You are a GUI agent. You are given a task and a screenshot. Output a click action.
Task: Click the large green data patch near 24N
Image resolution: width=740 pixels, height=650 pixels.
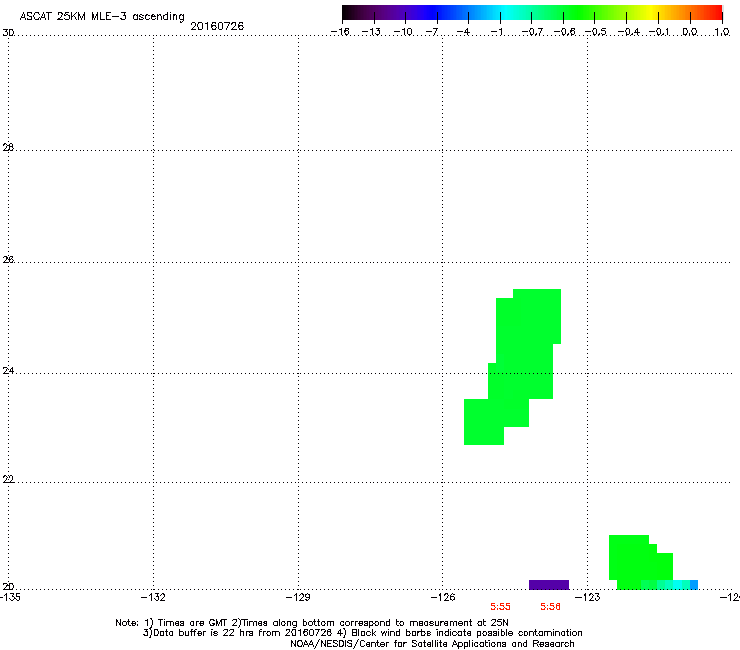[519, 368]
